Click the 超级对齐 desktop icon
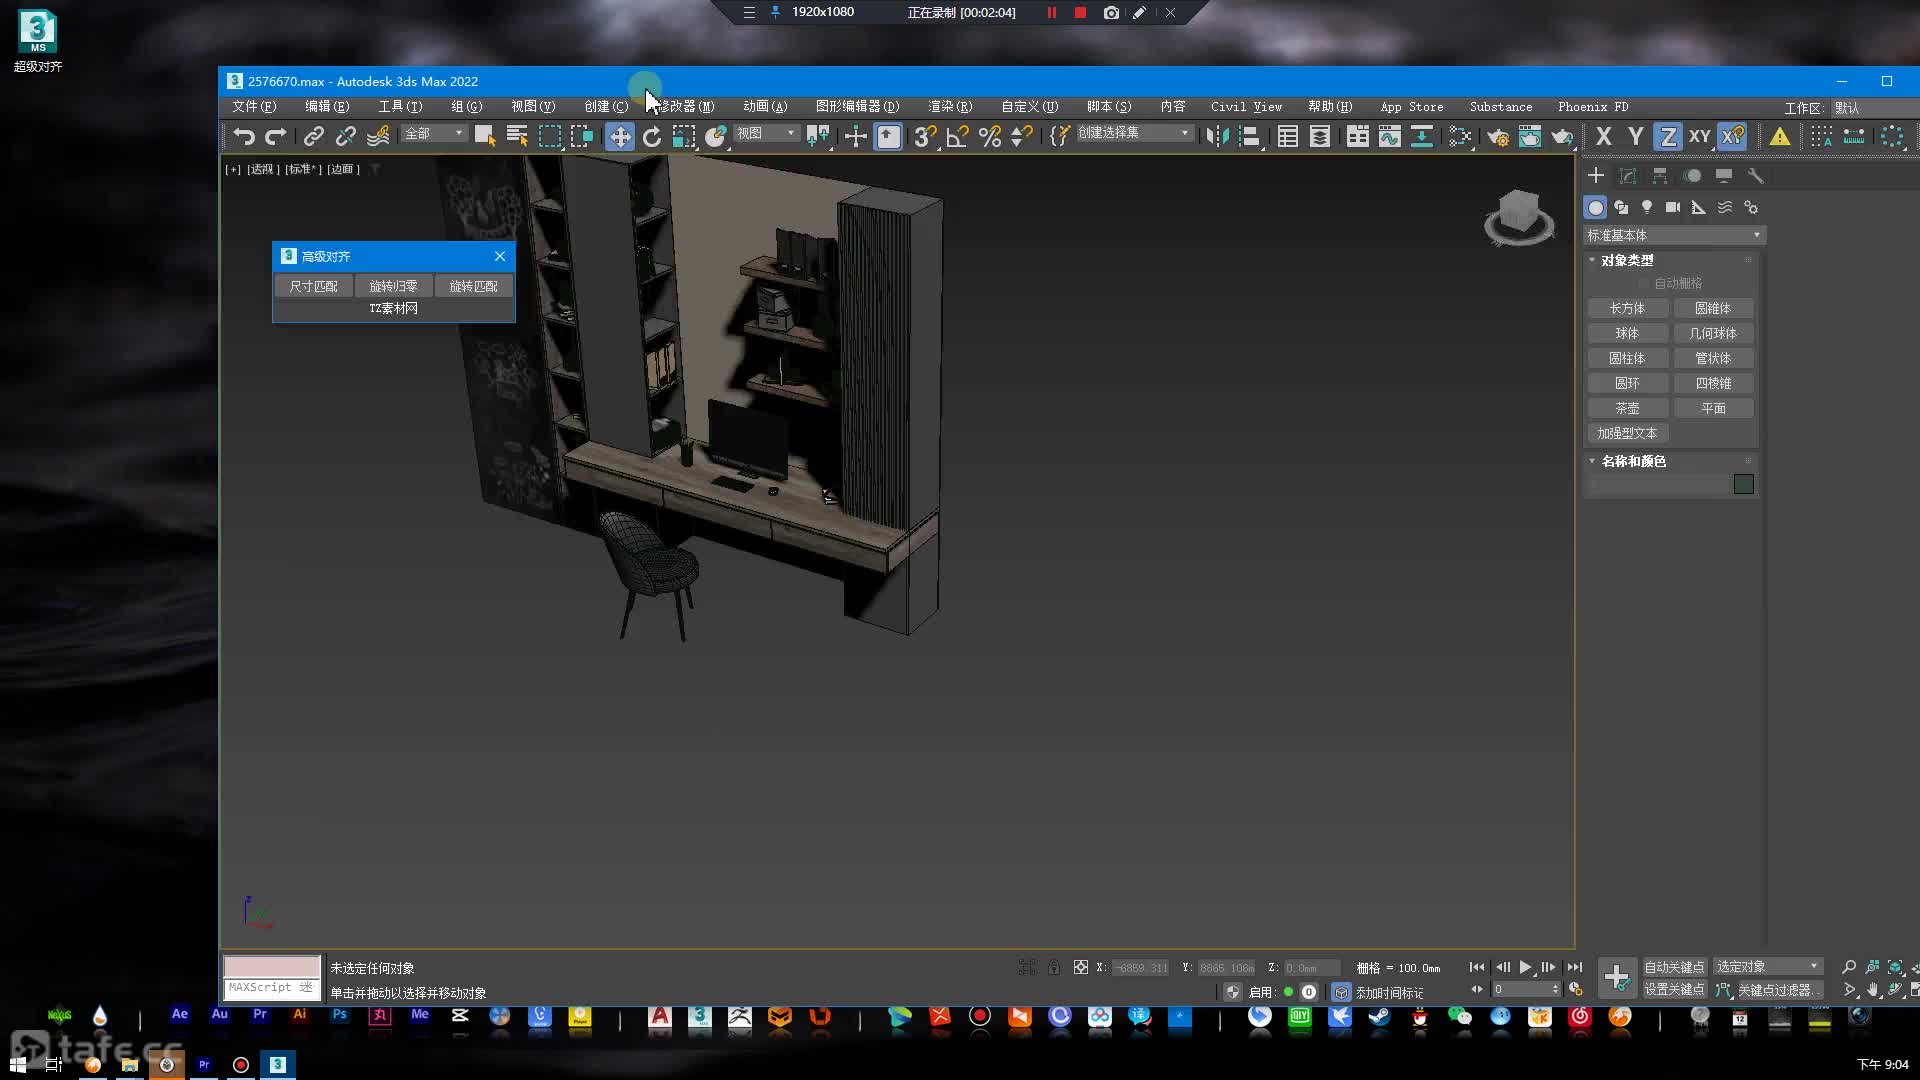The image size is (1920, 1080). coord(38,42)
